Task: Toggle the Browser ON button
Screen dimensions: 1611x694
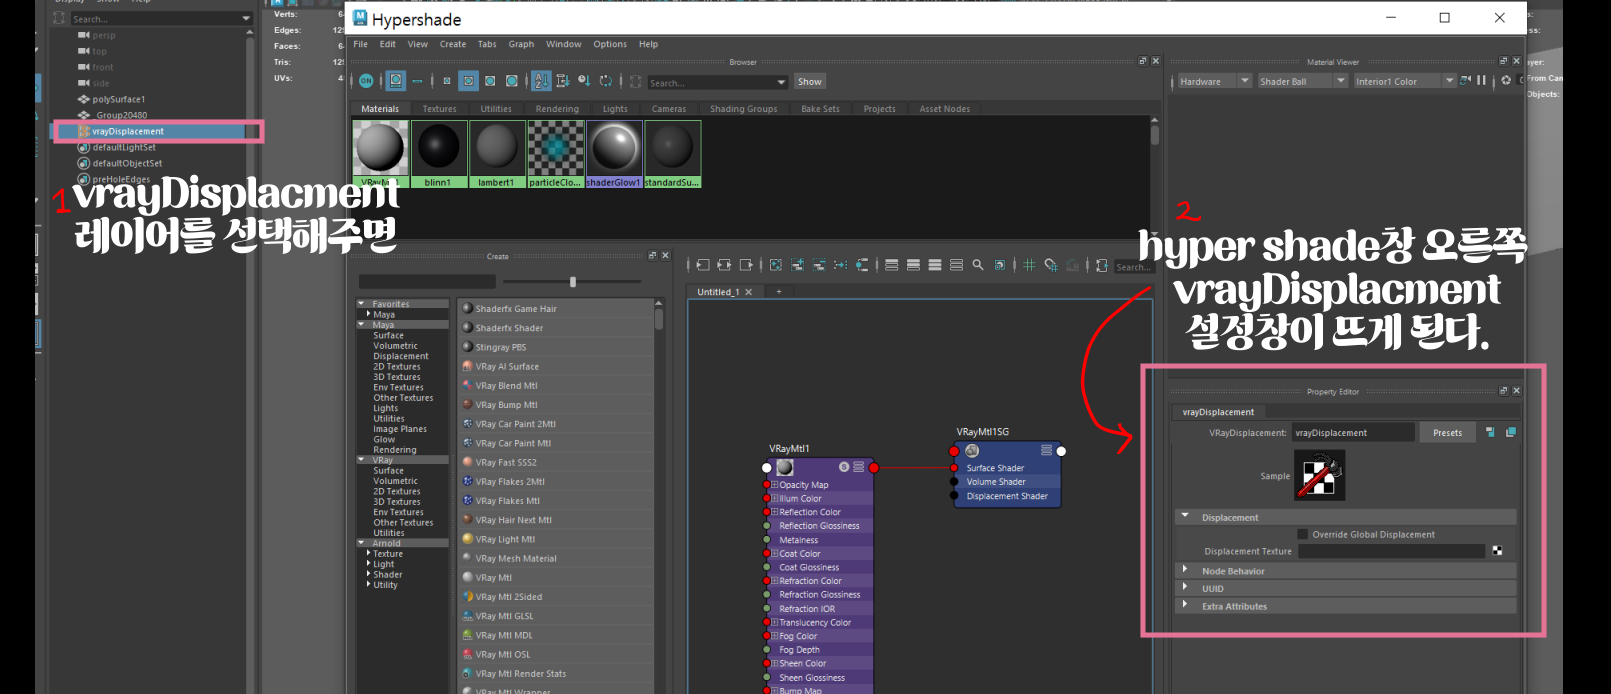Action: [x=366, y=81]
